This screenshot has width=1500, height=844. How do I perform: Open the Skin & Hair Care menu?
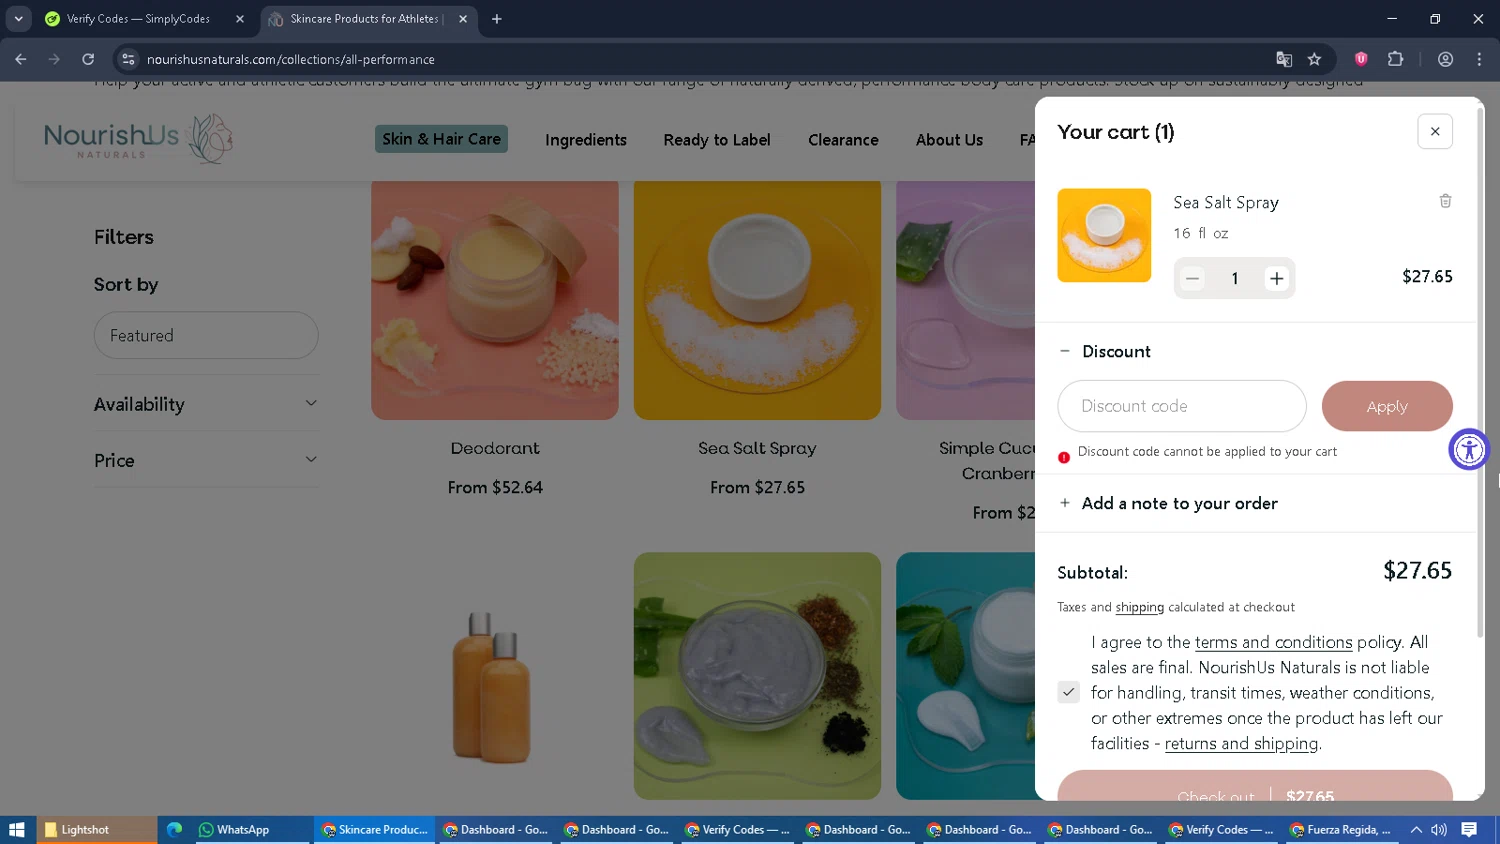(x=441, y=139)
